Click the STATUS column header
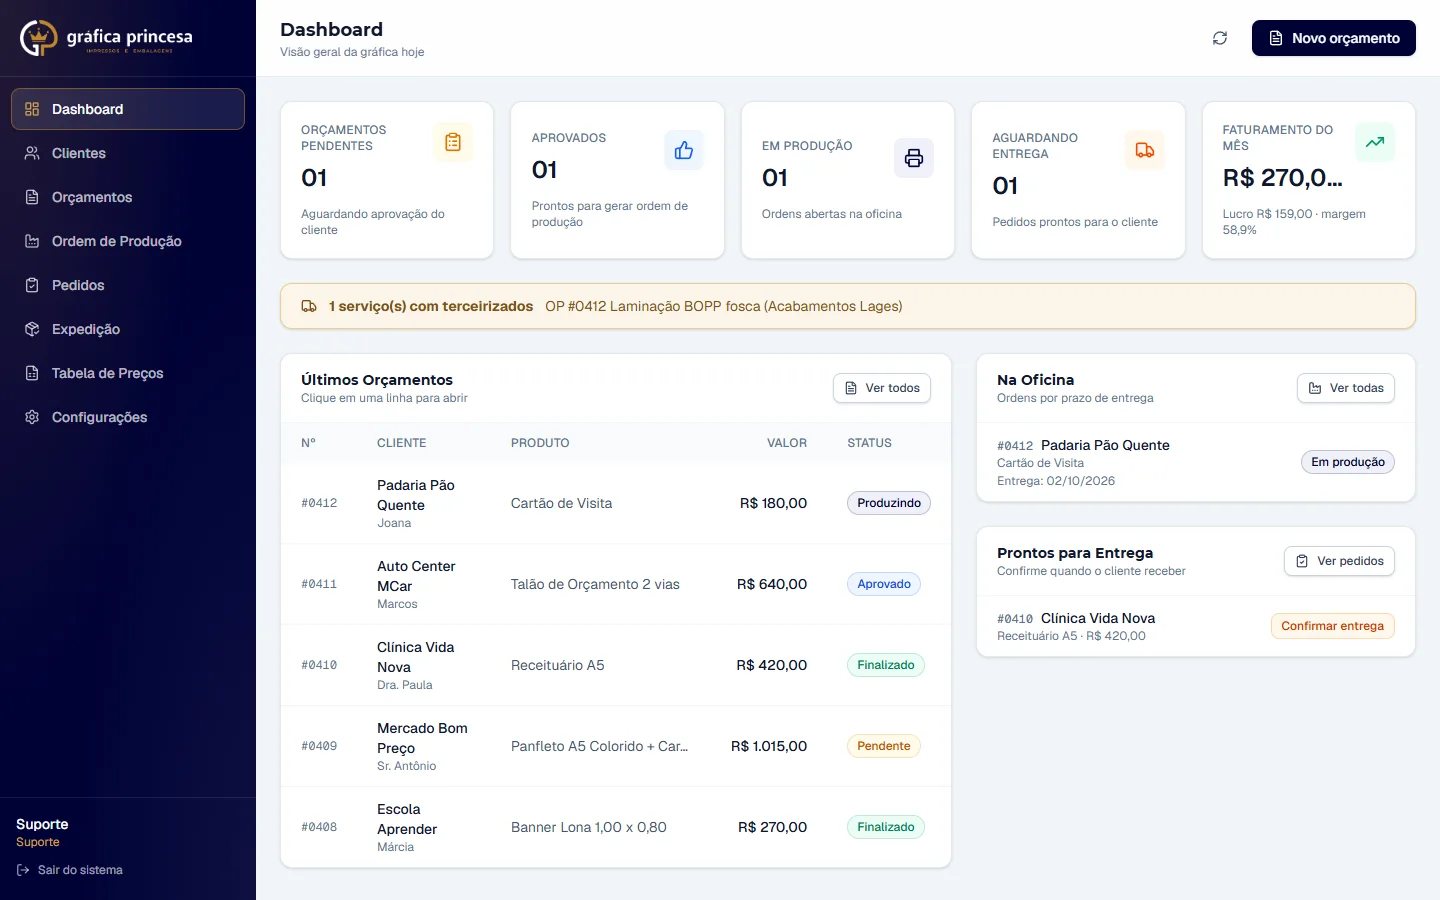Image resolution: width=1440 pixels, height=900 pixels. coord(869,443)
